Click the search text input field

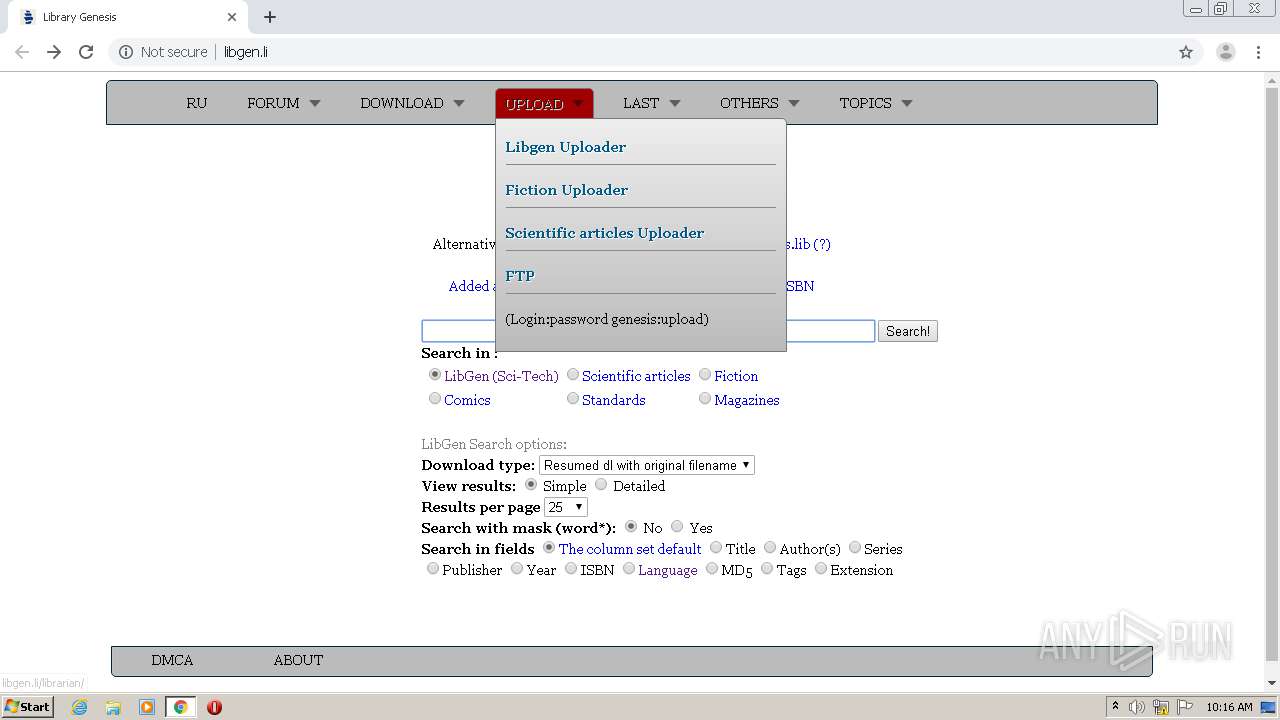[648, 331]
